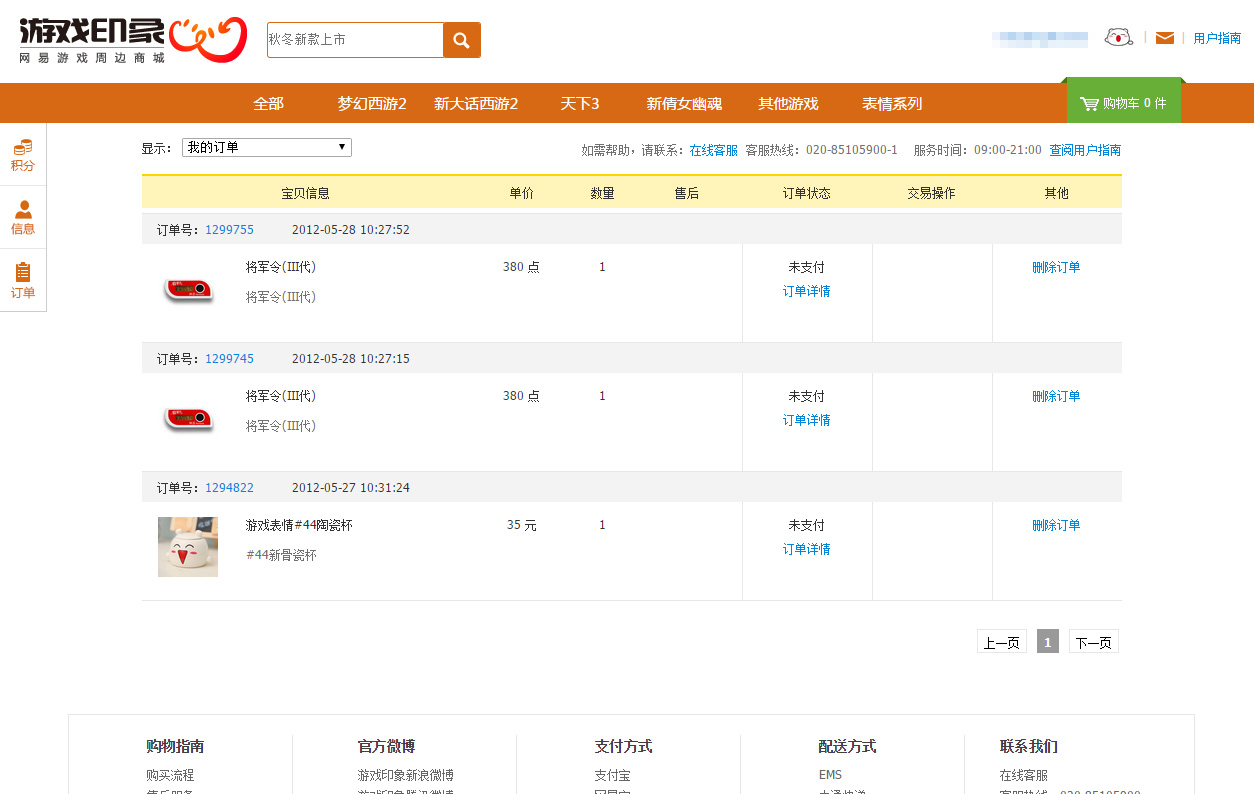Click the blurred username in header
Viewport: 1254px width, 794px height.
point(1040,39)
